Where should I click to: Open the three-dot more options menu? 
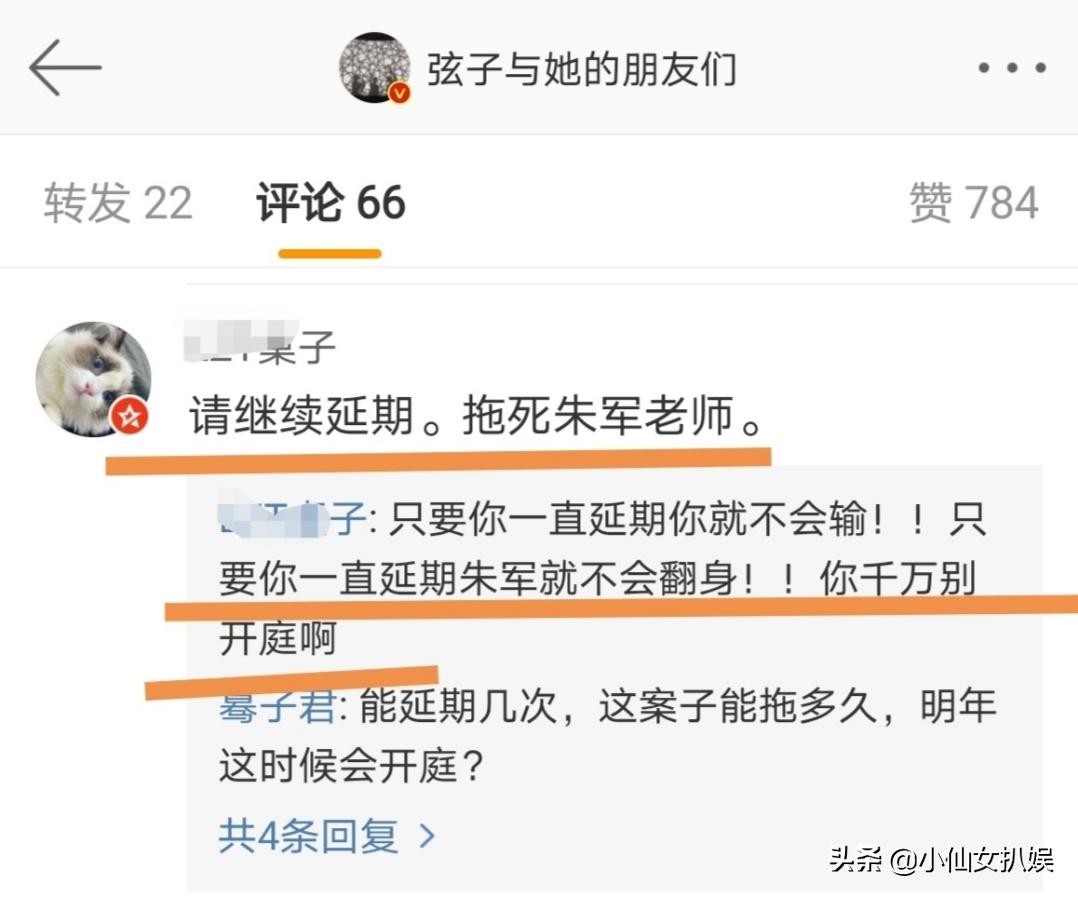pyautogui.click(x=1012, y=67)
